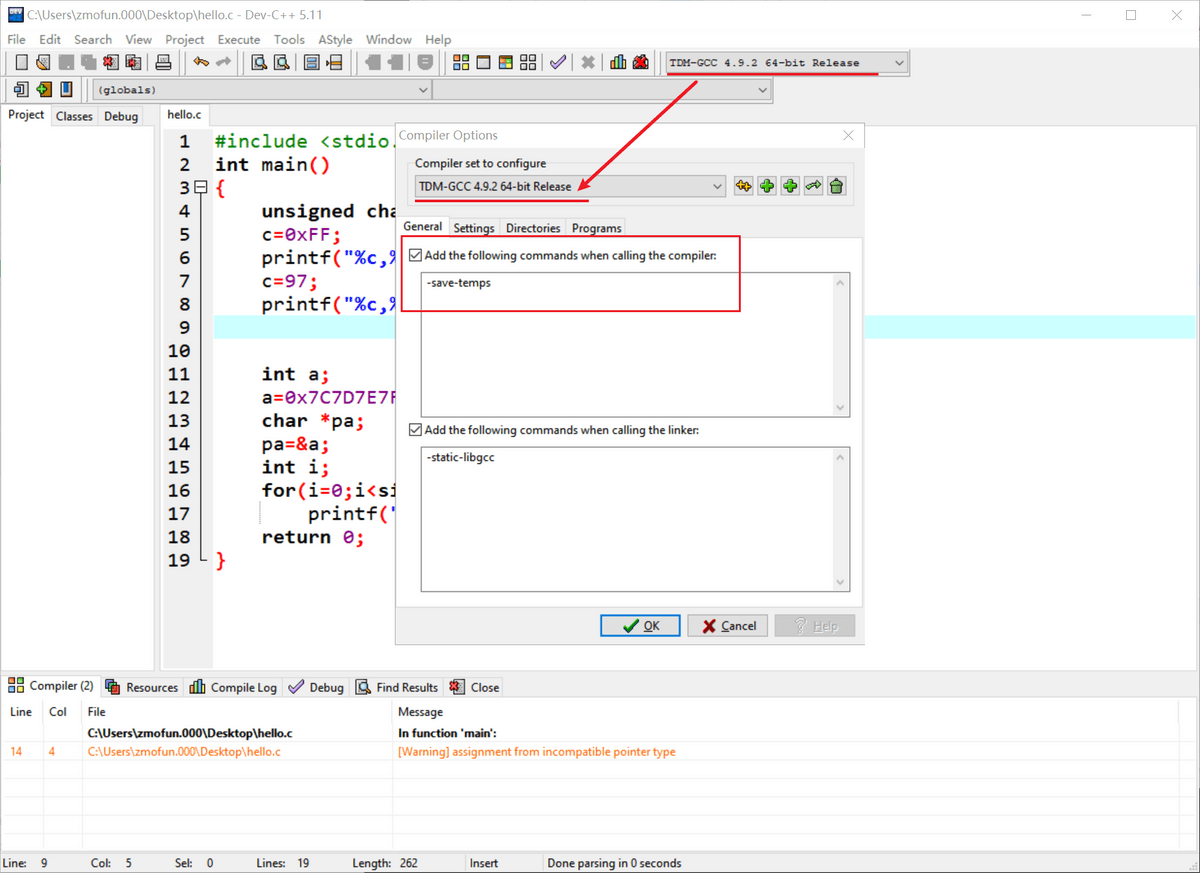The width and height of the screenshot is (1200, 873).
Task: Switch to the Directories tab
Action: 533,227
